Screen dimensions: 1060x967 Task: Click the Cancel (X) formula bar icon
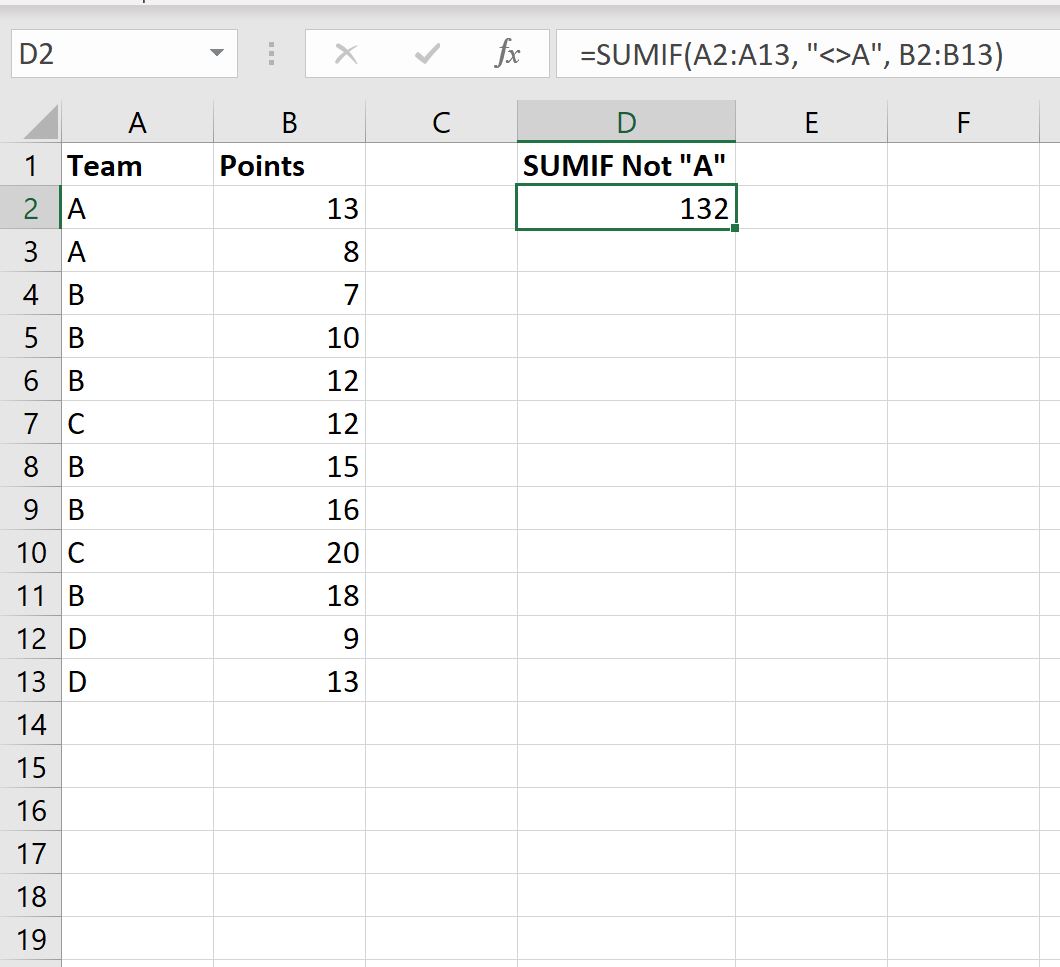(x=346, y=54)
